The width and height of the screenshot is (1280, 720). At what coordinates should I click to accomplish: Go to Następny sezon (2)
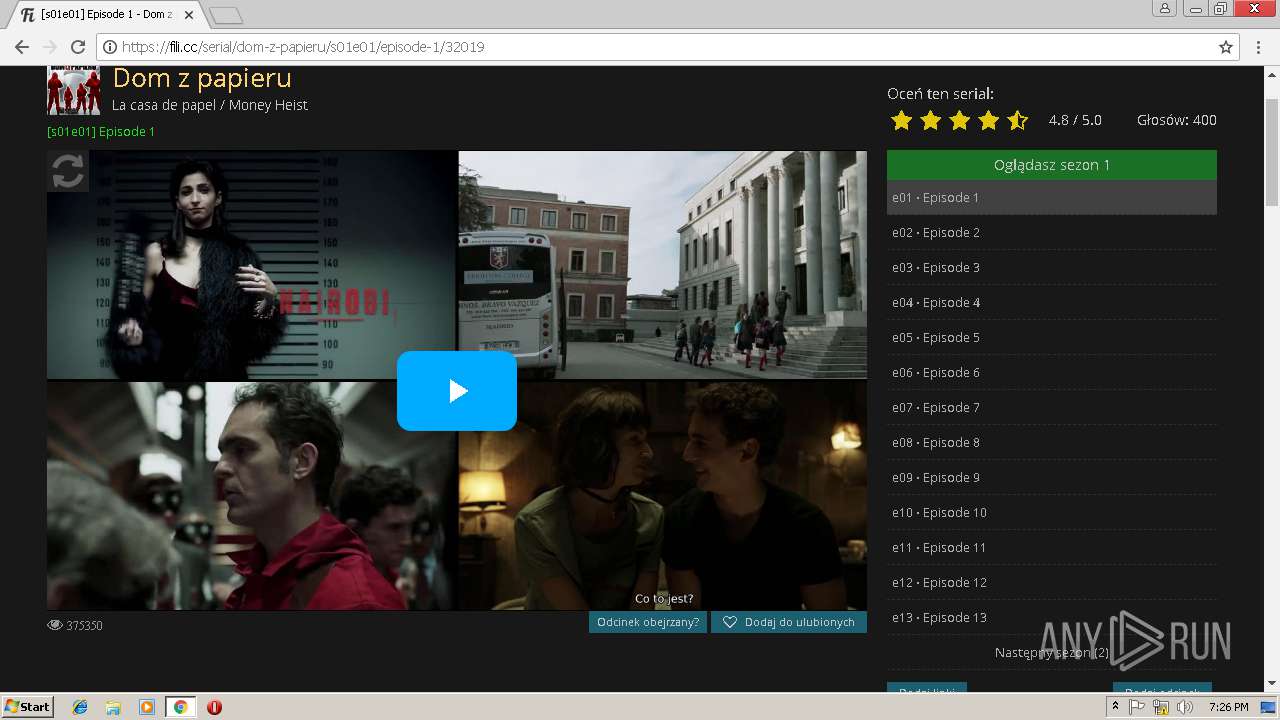pos(1052,652)
